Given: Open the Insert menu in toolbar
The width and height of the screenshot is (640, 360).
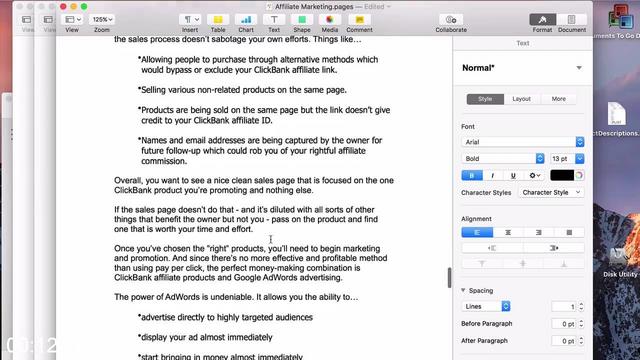Looking at the screenshot, I should coord(191,20).
